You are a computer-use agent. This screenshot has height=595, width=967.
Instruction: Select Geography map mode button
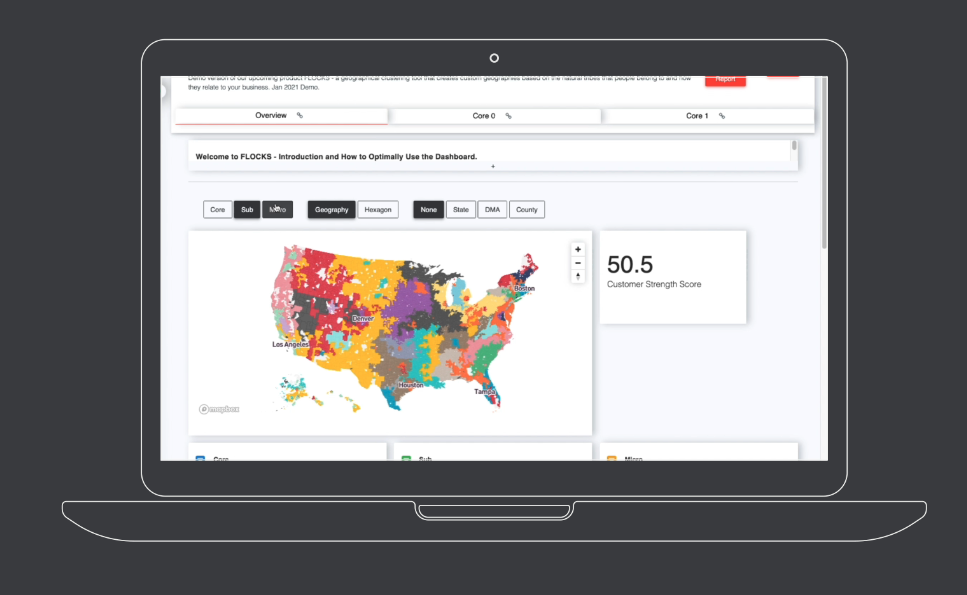pos(331,210)
